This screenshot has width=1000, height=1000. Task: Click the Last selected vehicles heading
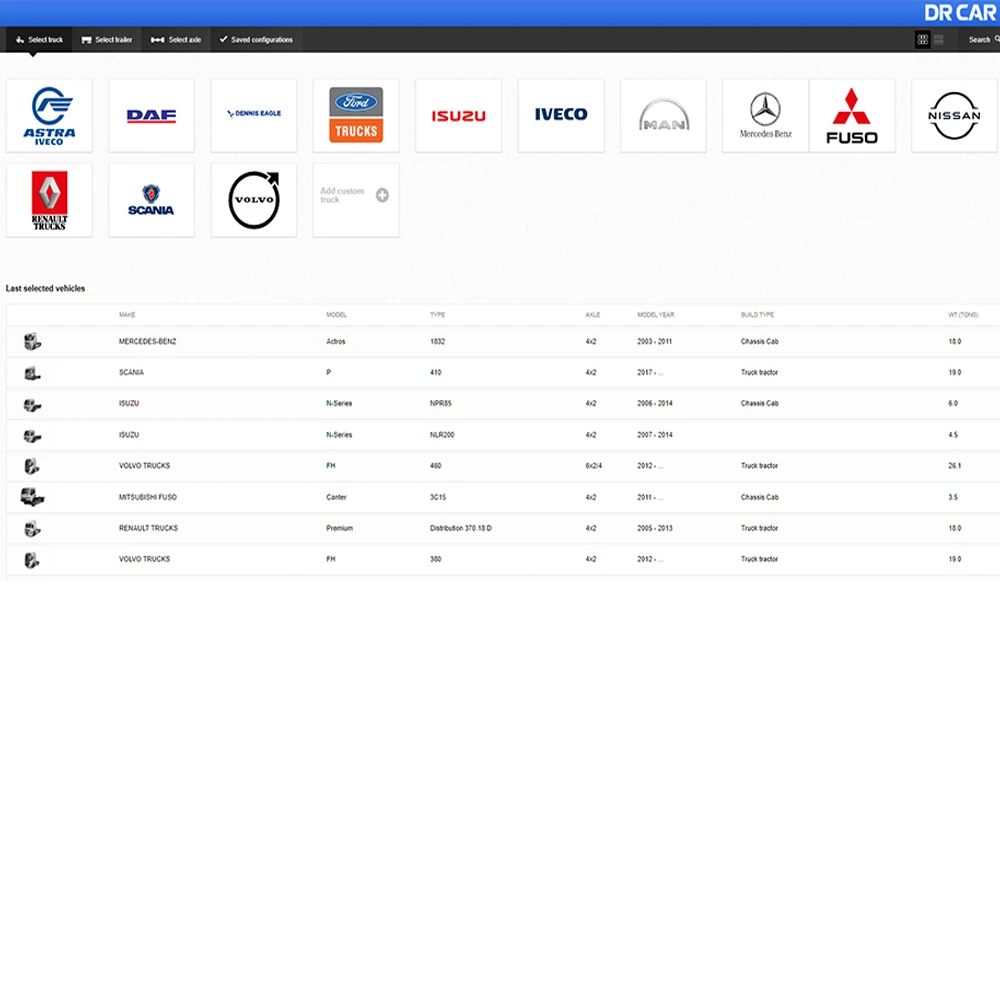[x=45, y=288]
